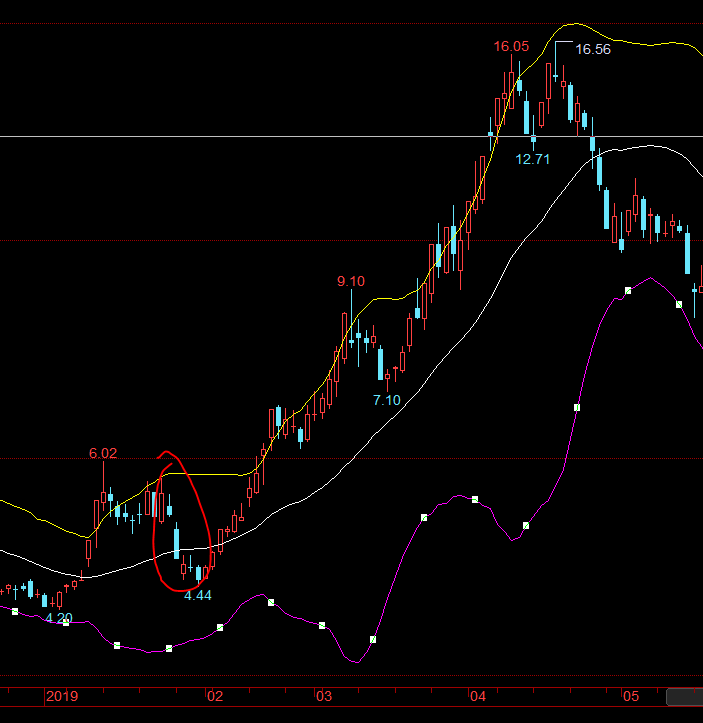Select the 02 month marker on time axis
The image size is (703, 723).
point(214,696)
